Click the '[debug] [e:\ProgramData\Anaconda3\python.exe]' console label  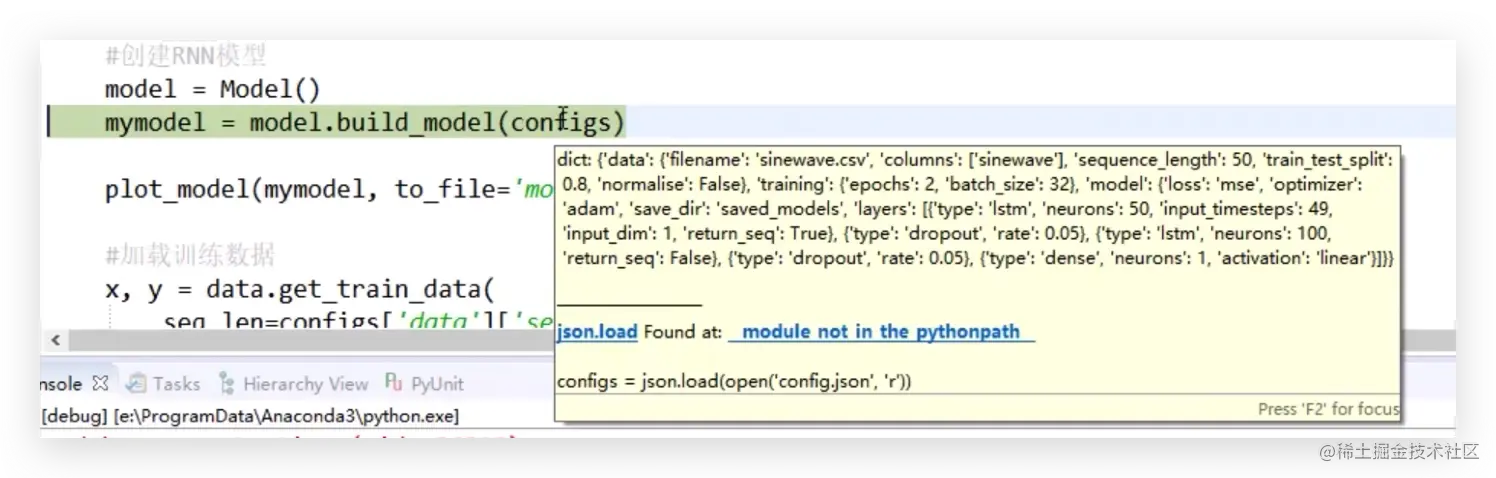pyautogui.click(x=249, y=415)
